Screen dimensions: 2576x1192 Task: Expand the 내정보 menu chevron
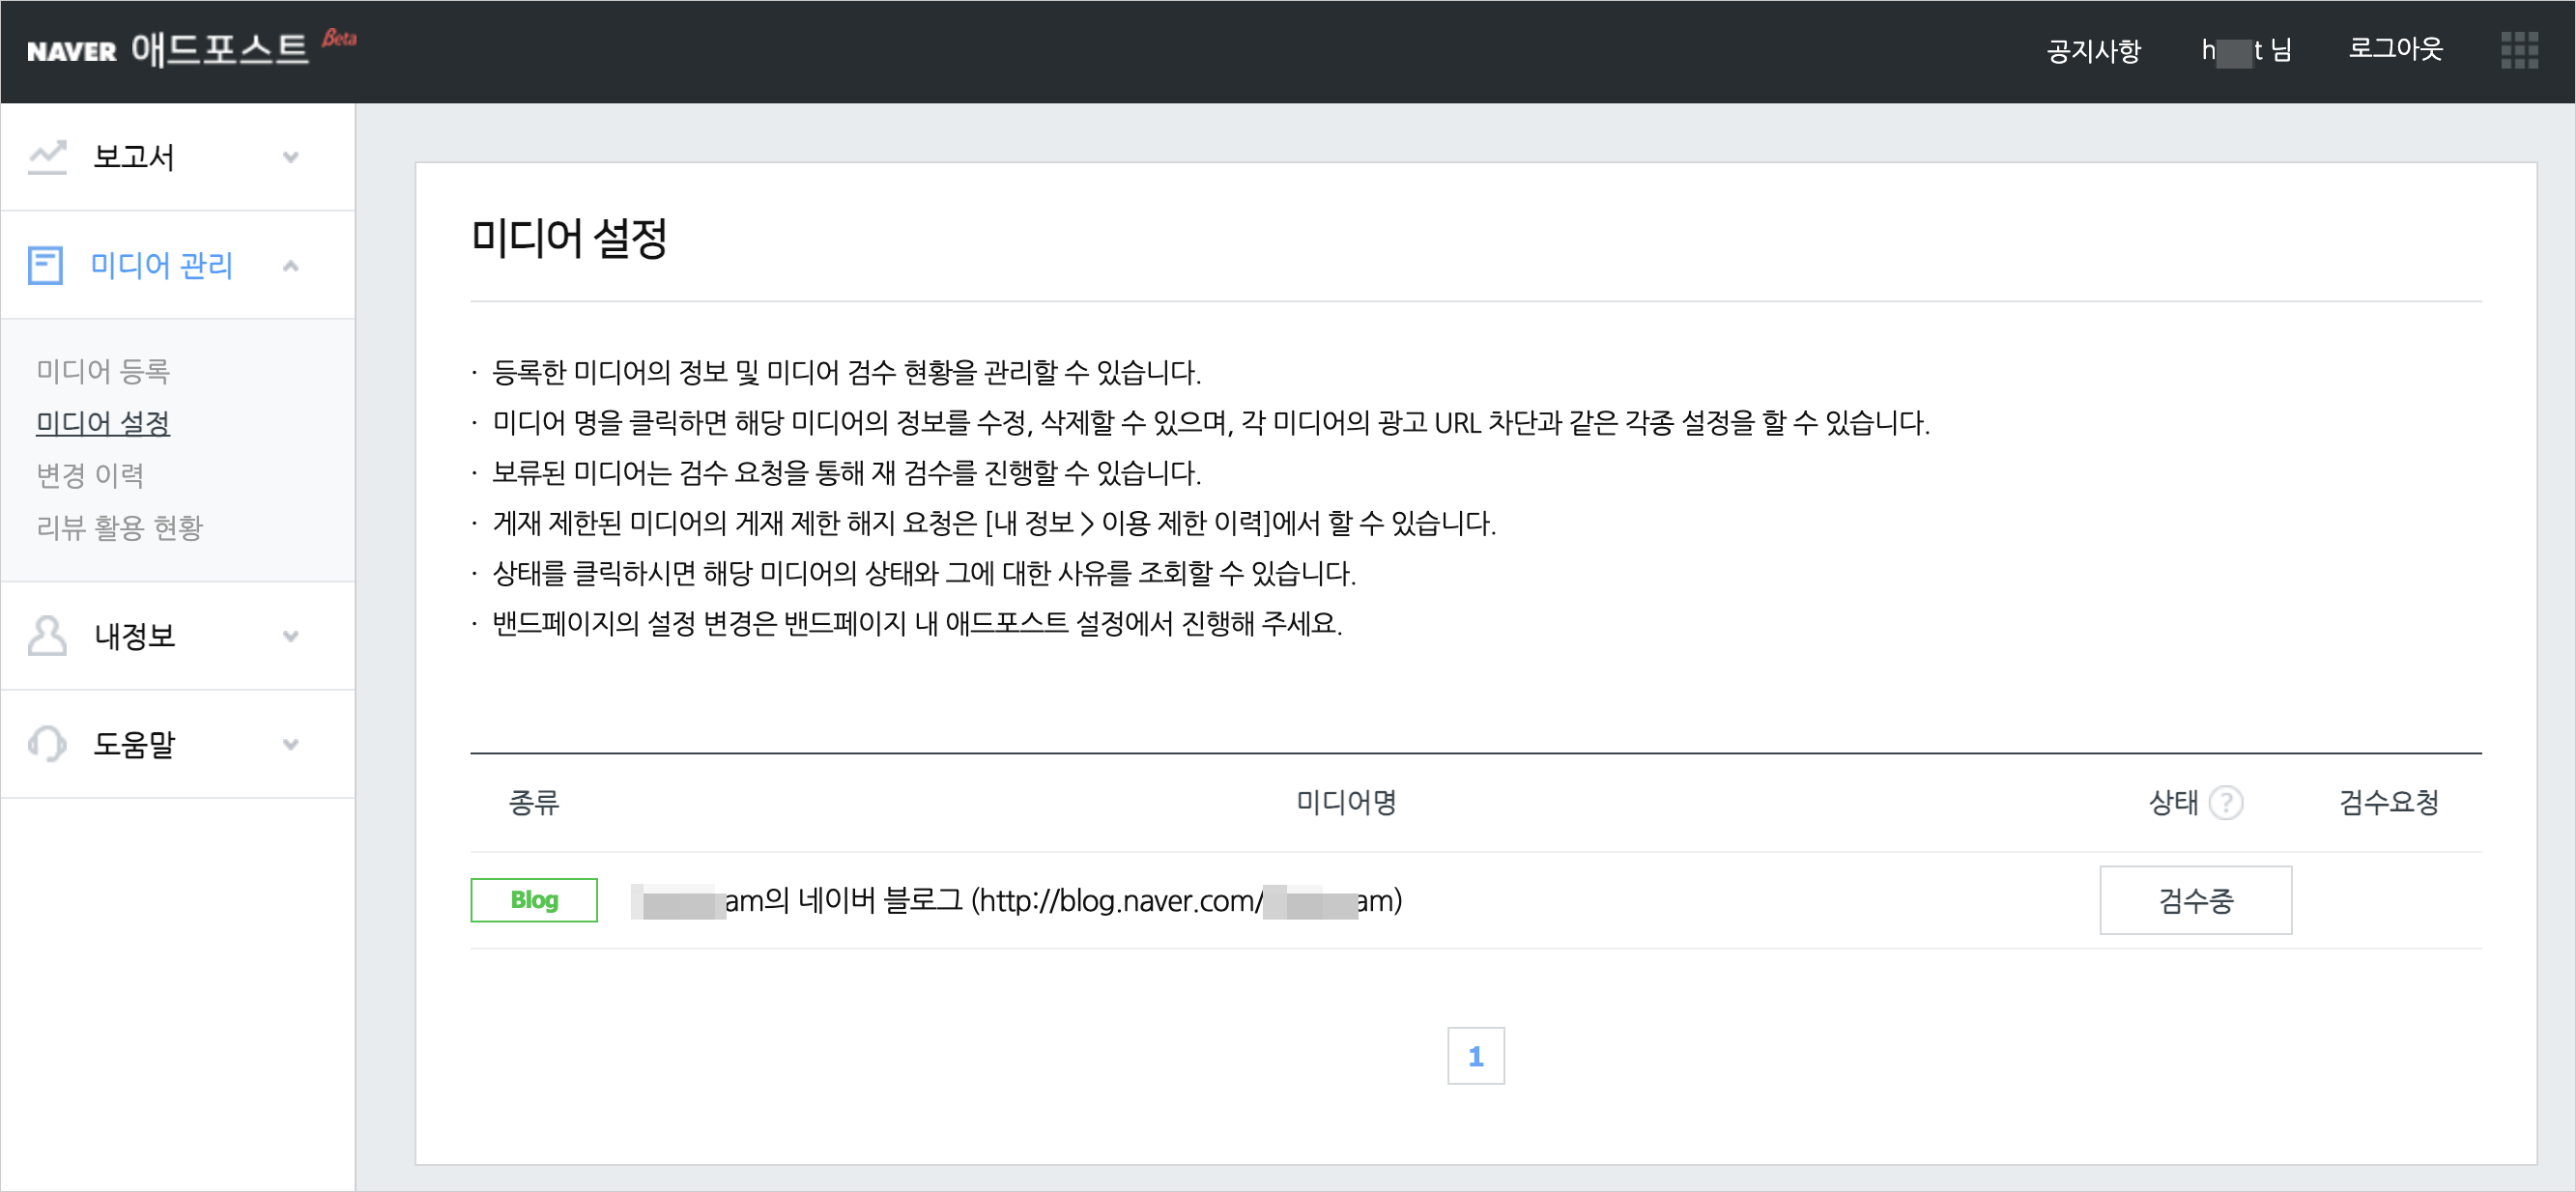[291, 636]
